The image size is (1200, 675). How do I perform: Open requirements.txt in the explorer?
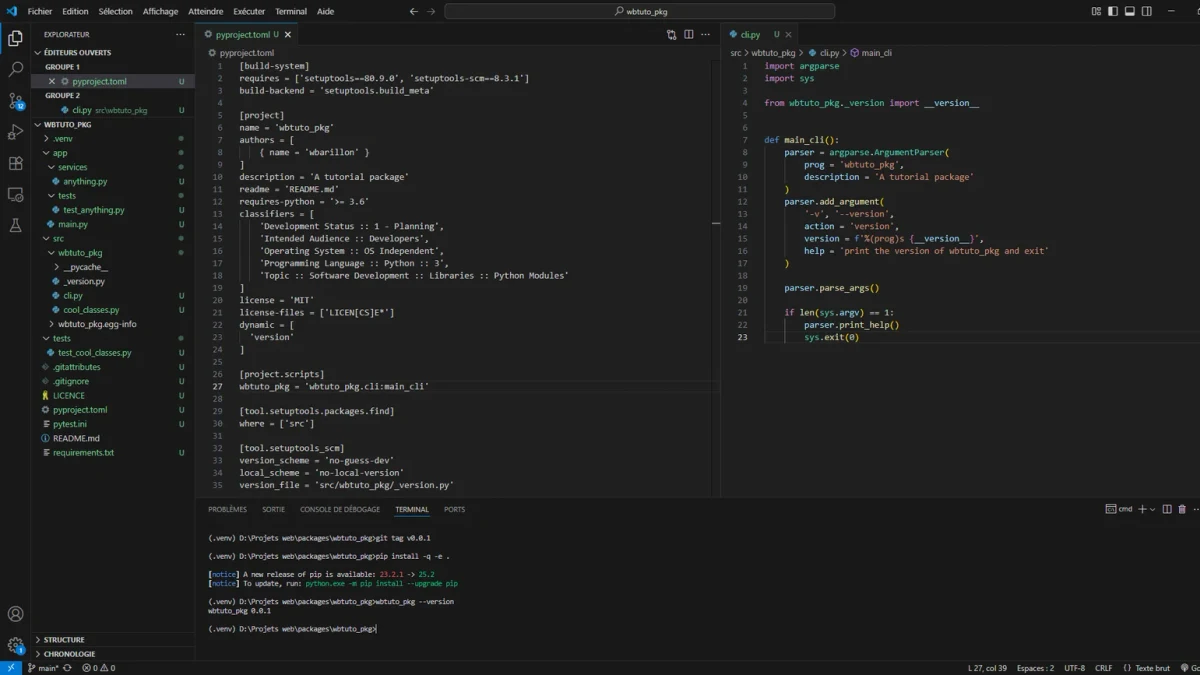point(114,453)
